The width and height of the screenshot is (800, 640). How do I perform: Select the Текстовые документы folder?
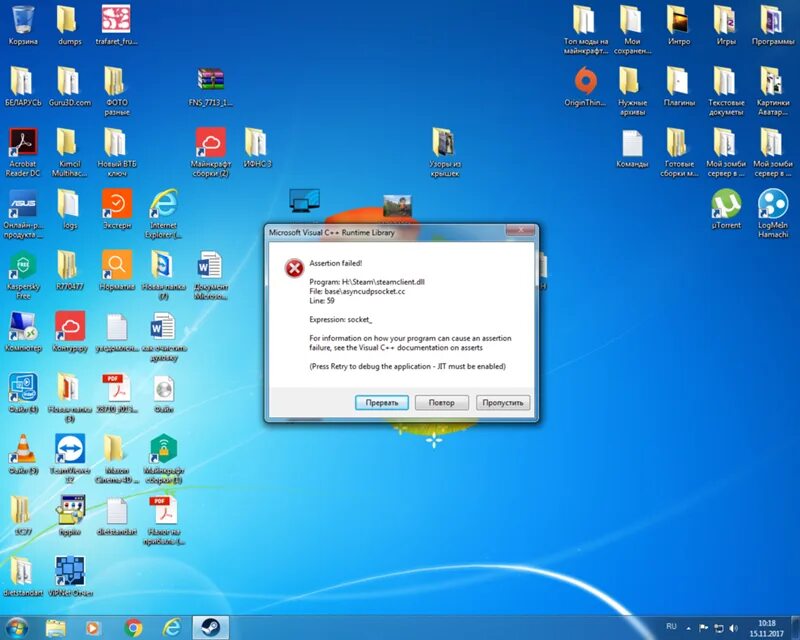point(726,91)
